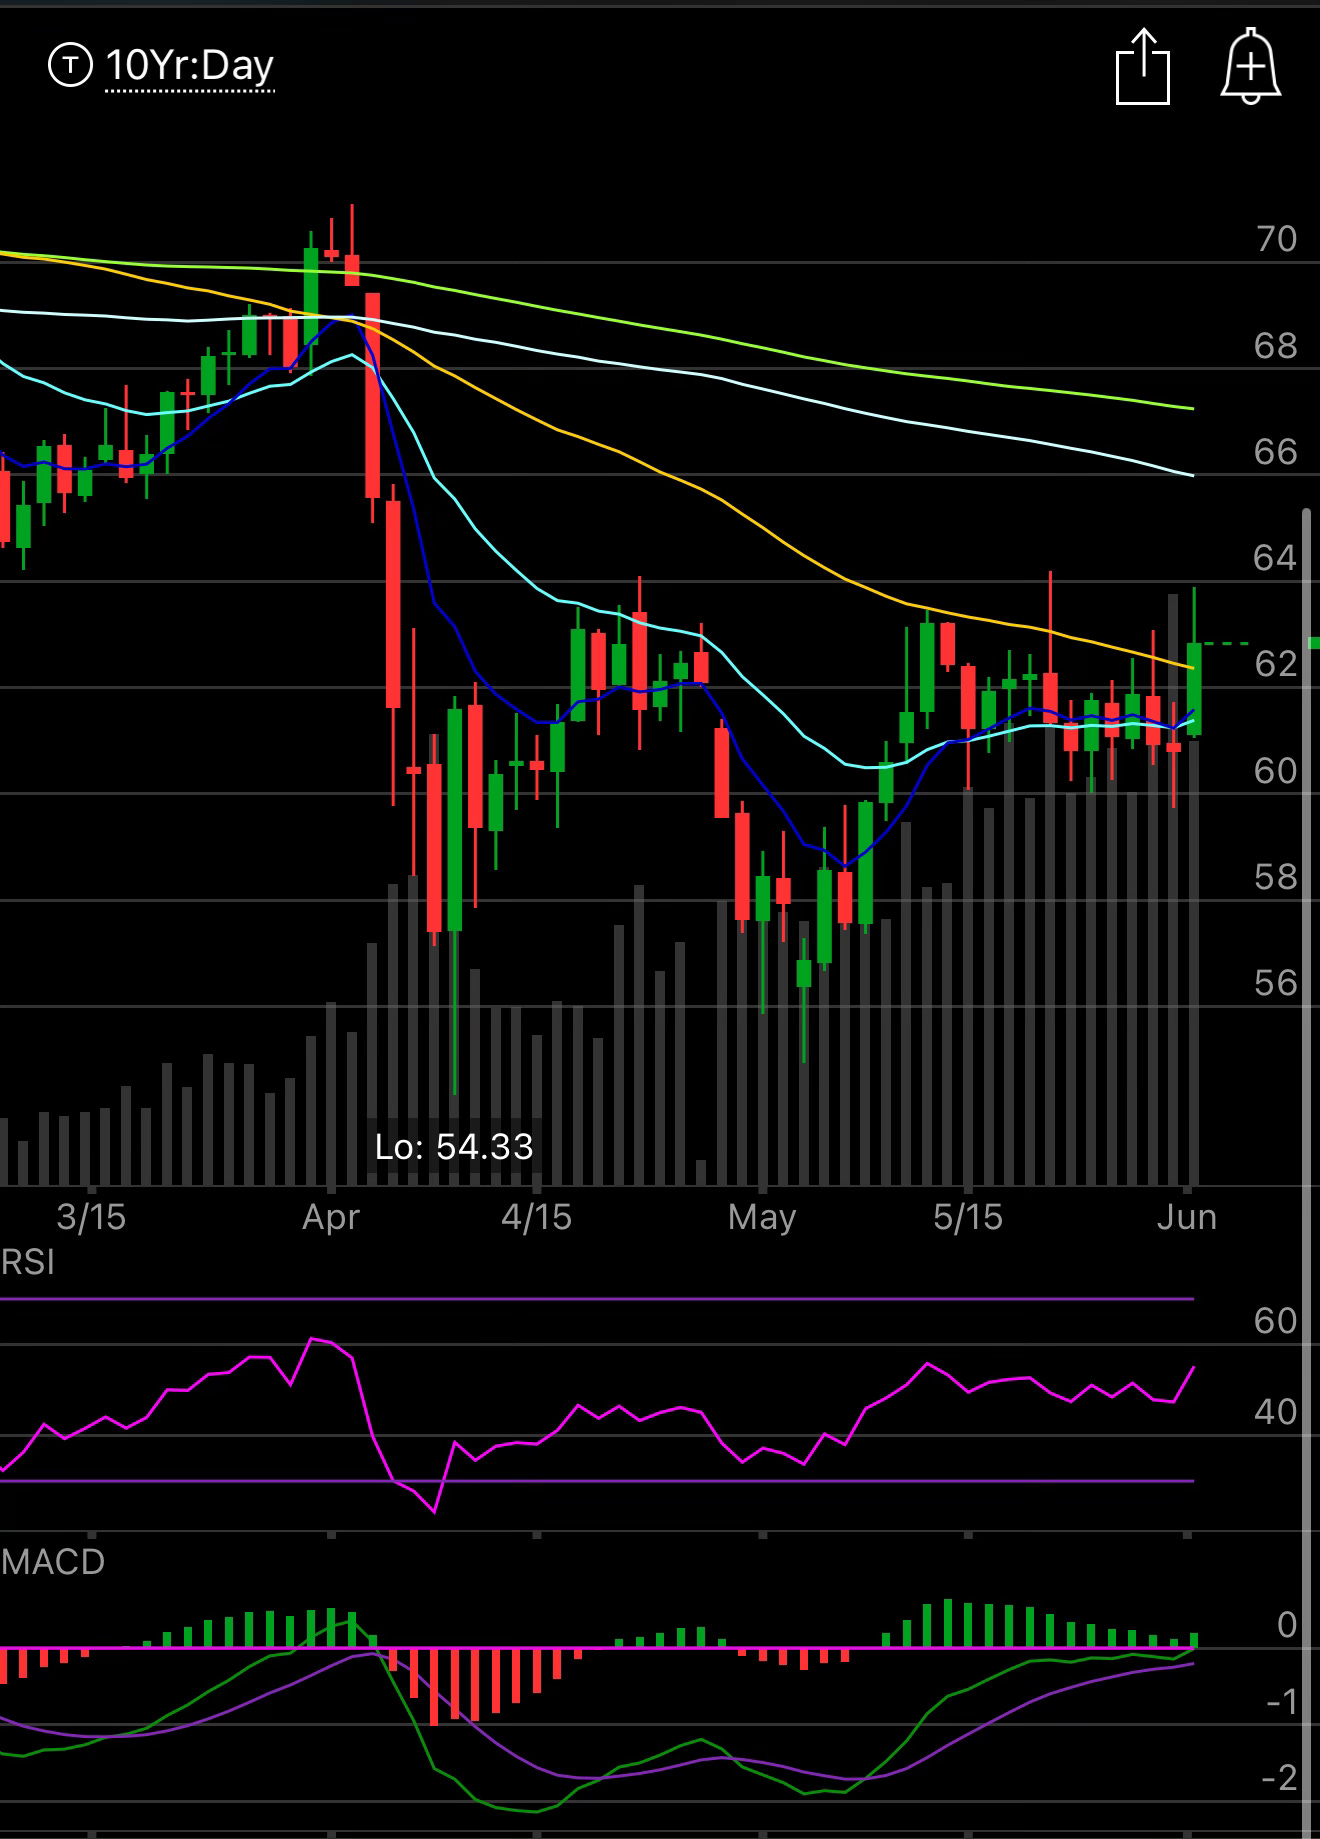This screenshot has width=1320, height=1839.
Task: Select the 5/15 date axis label
Action: click(x=967, y=1217)
